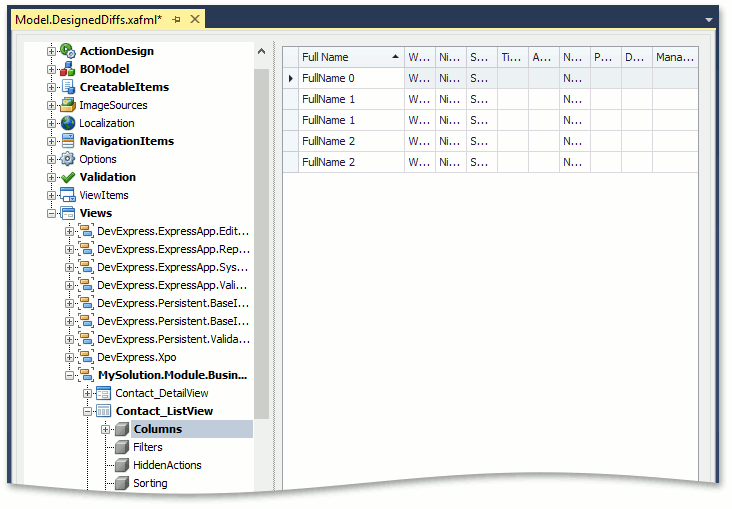Image resolution: width=732 pixels, height=509 pixels.
Task: Click the NavigationItems node icon
Action: tap(68, 141)
